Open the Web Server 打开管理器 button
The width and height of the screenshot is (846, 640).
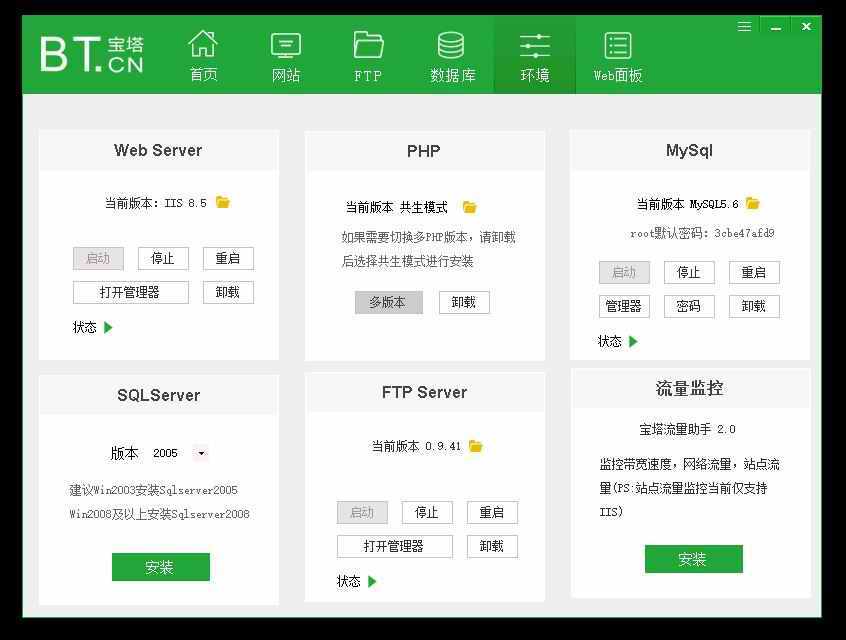click(x=131, y=292)
